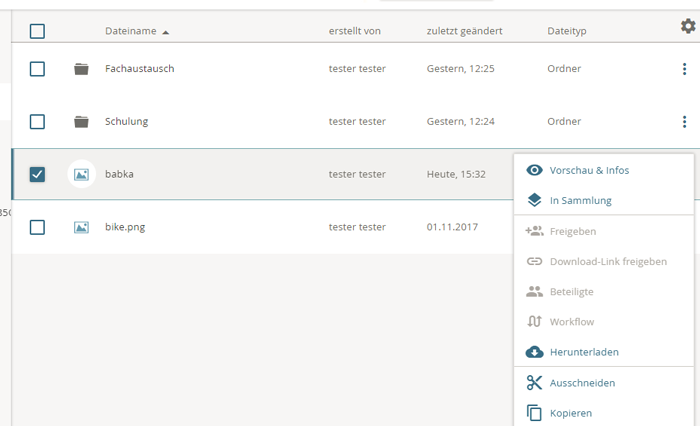Screen dimensions: 700x426
Task: Click the babka image thumbnail icon
Action: 81,174
